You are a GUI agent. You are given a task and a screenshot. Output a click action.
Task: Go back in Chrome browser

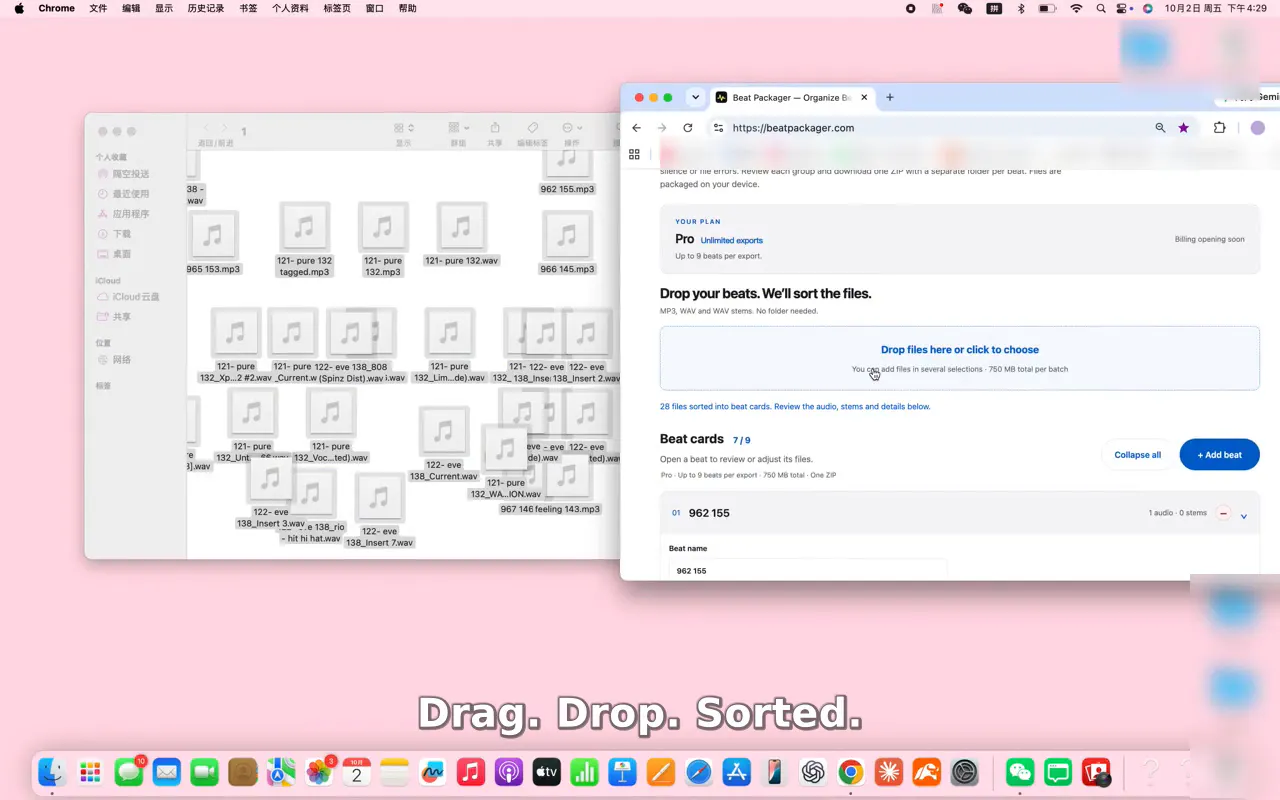pos(637,128)
